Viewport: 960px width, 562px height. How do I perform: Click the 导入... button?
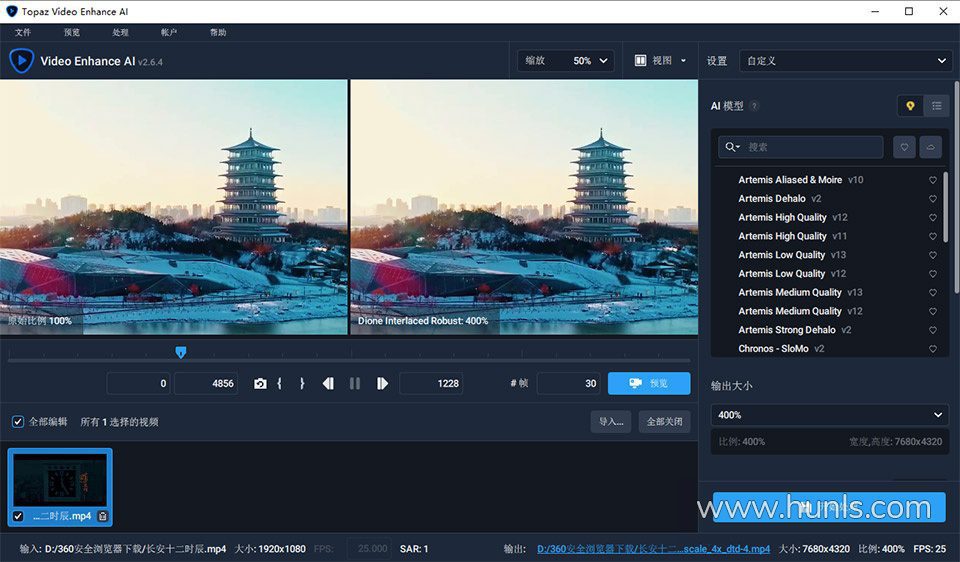click(x=610, y=422)
